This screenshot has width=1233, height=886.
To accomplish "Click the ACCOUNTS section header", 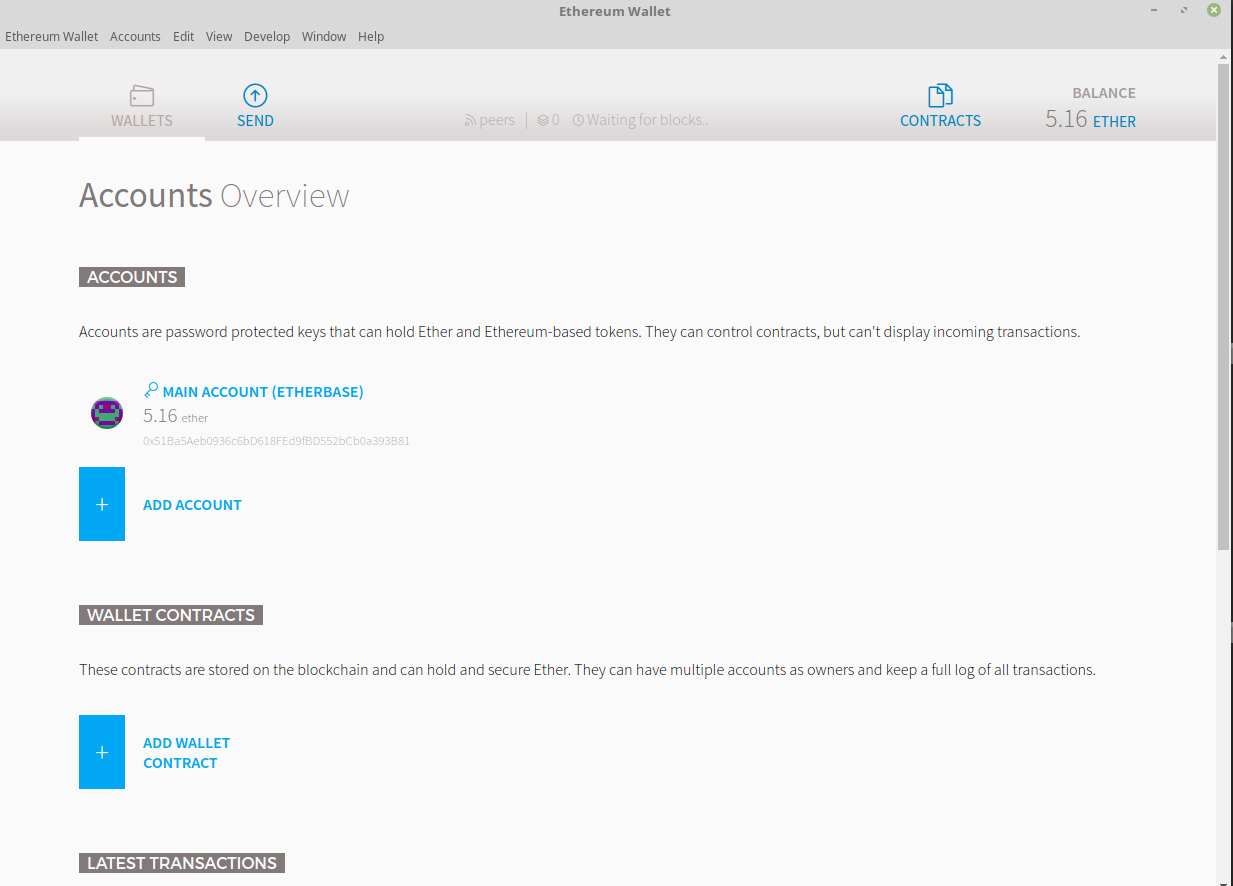I will 132,277.
